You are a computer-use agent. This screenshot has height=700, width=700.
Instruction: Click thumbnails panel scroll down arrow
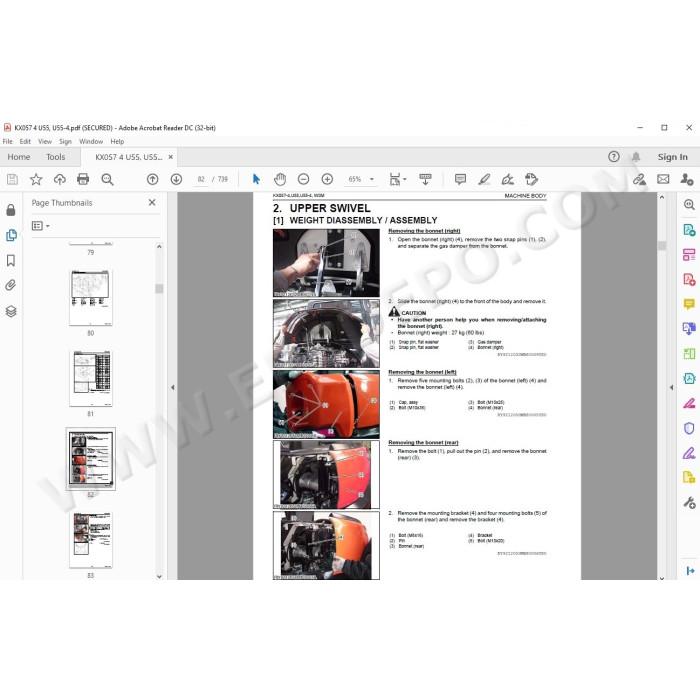(x=159, y=576)
